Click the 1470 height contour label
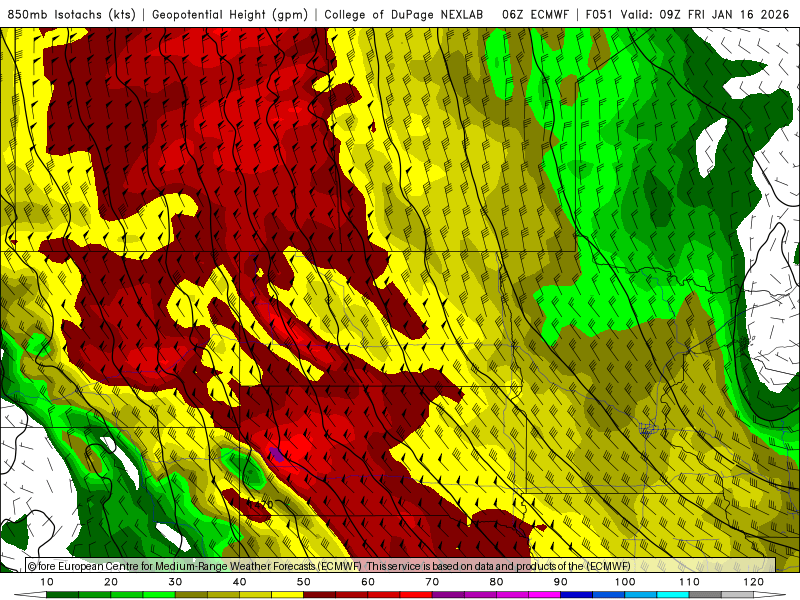800x600 pixels. click(x=260, y=504)
